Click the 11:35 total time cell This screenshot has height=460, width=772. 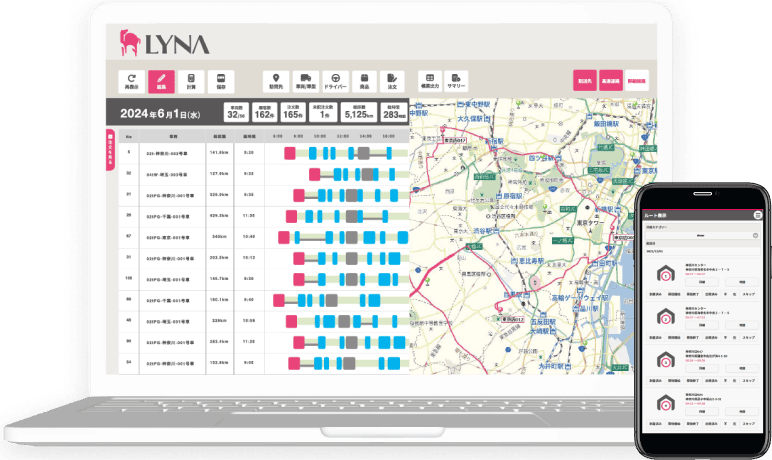pos(249,216)
